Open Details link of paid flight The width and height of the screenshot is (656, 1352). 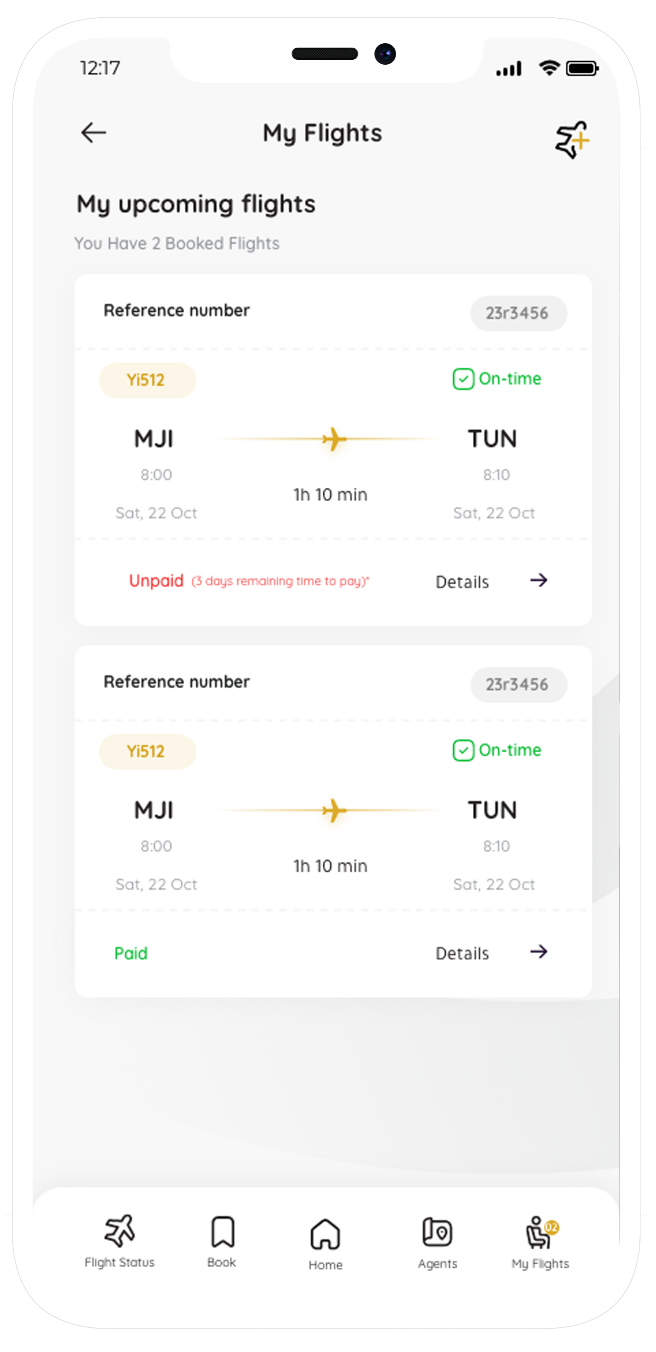tap(462, 953)
